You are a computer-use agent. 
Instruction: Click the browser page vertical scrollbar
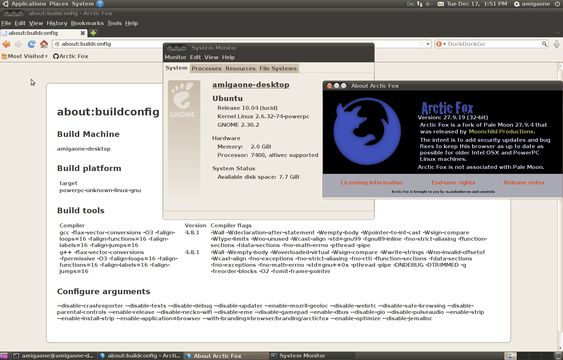pyautogui.click(x=560, y=206)
